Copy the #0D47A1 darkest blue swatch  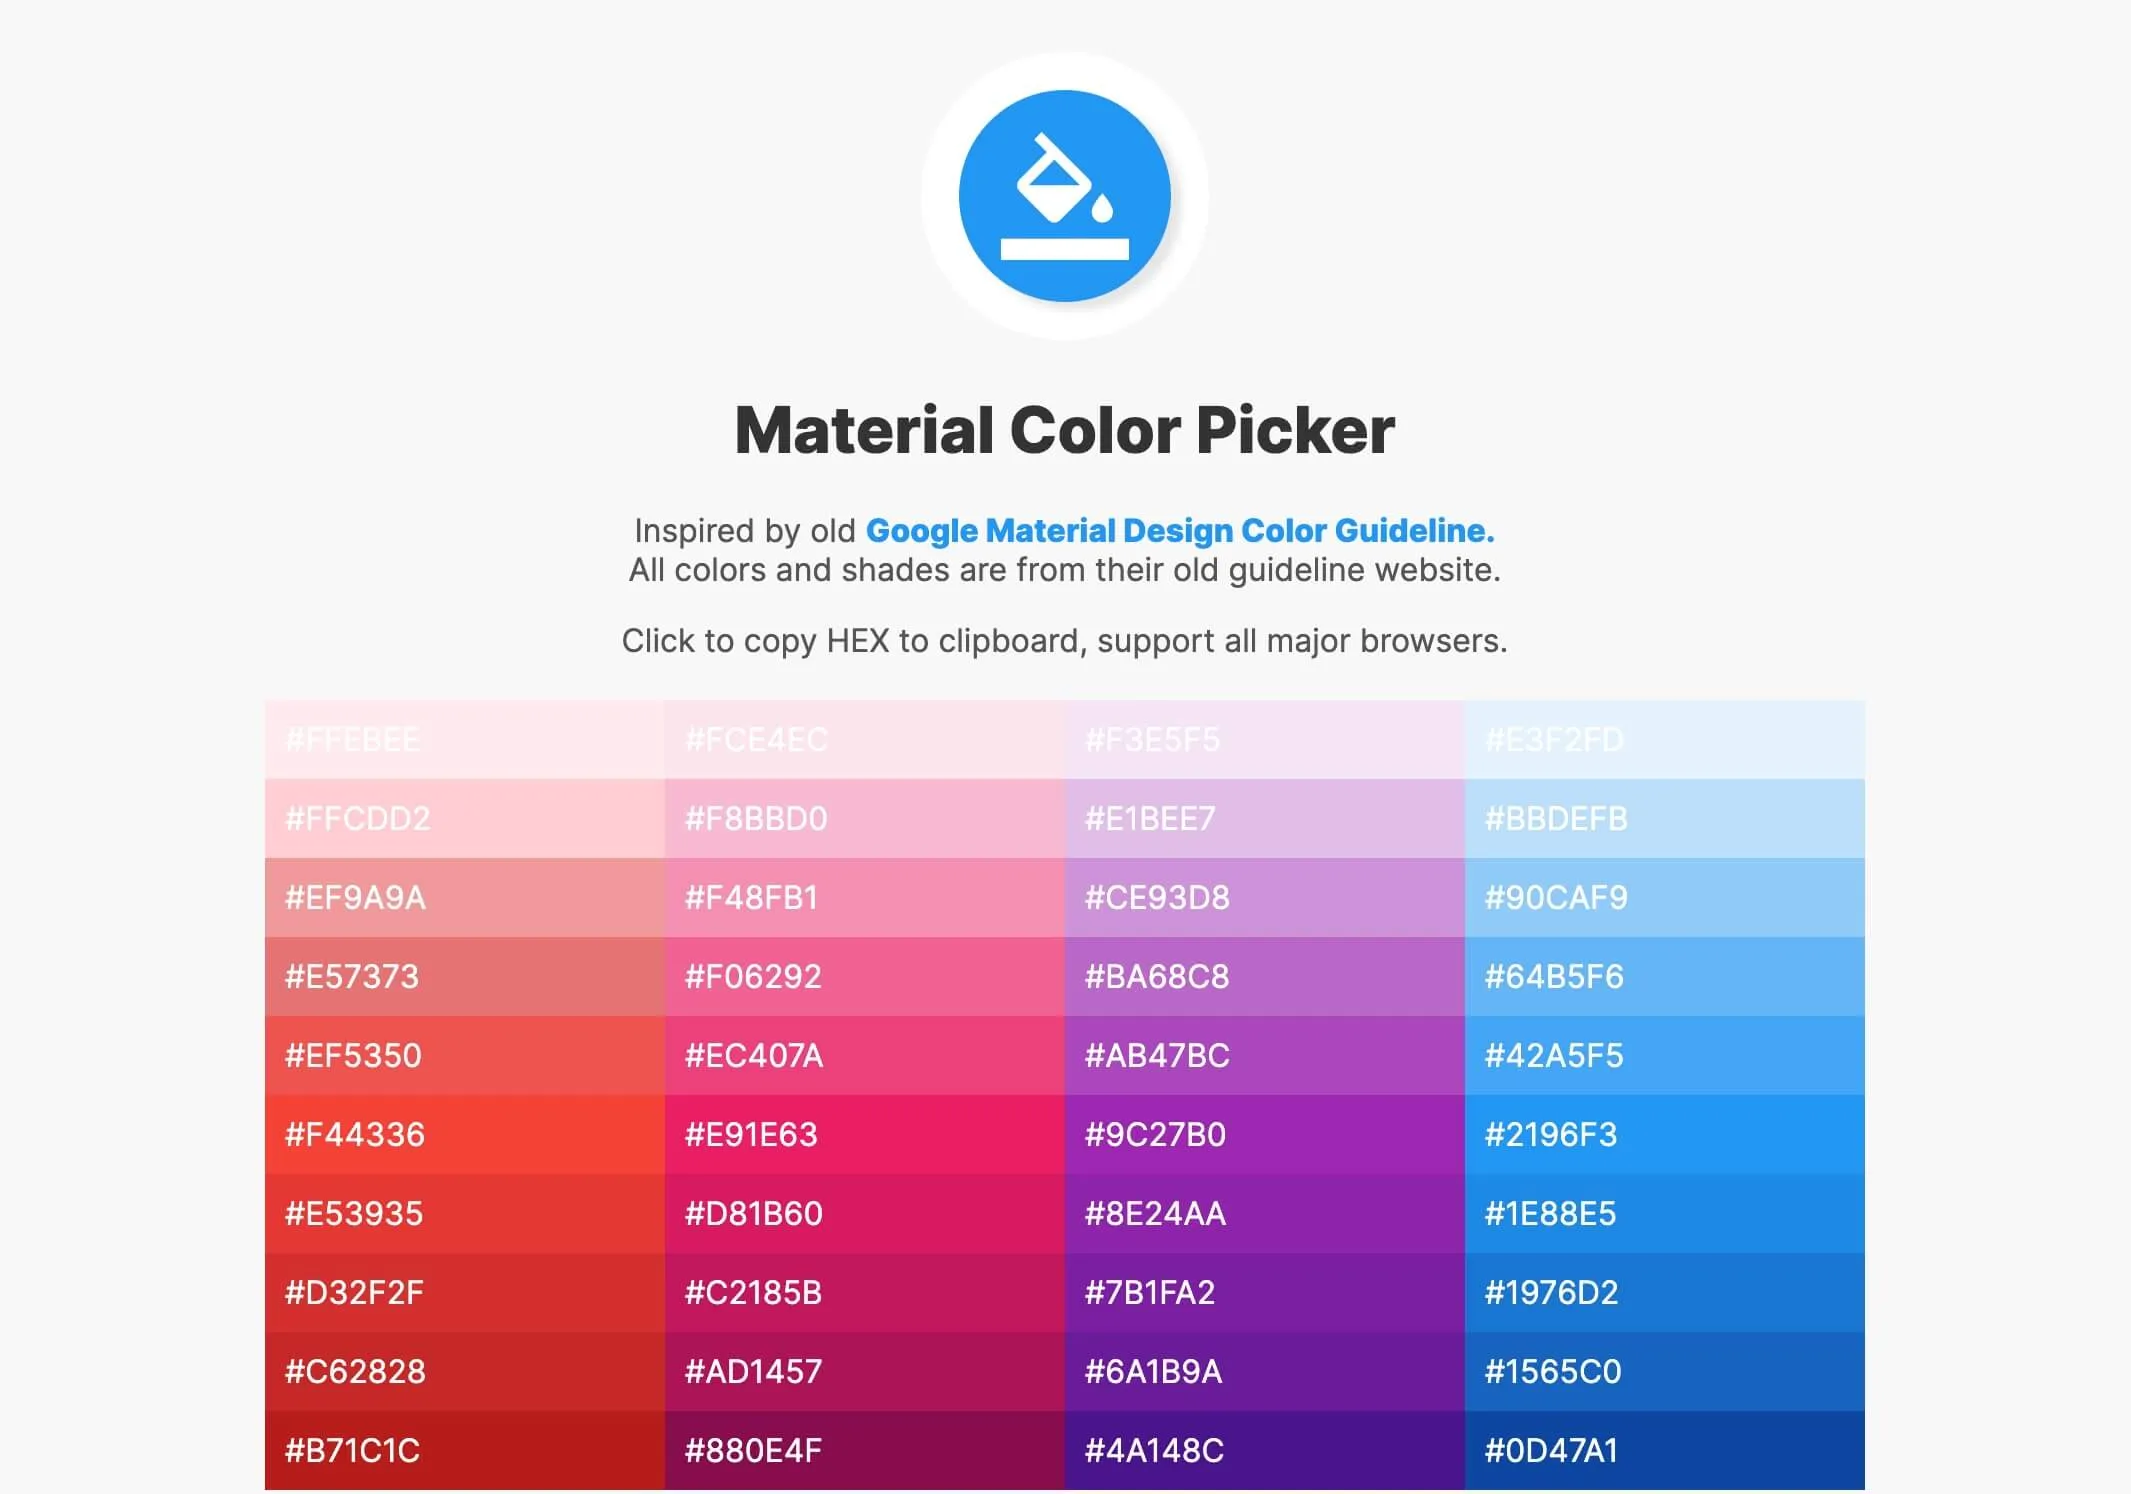coord(1667,1449)
